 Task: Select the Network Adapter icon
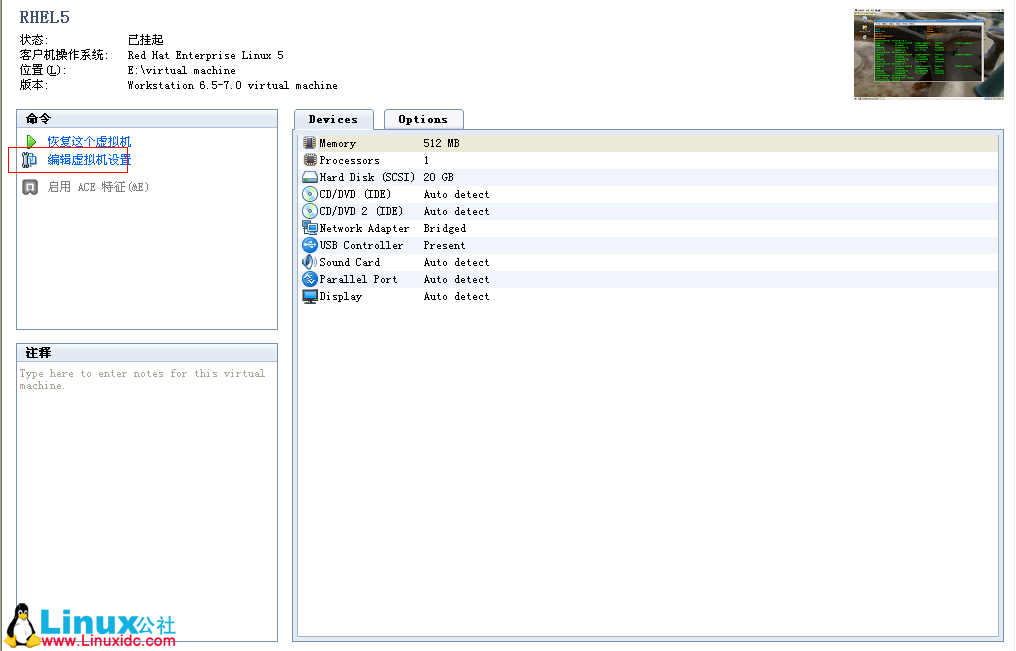point(310,227)
